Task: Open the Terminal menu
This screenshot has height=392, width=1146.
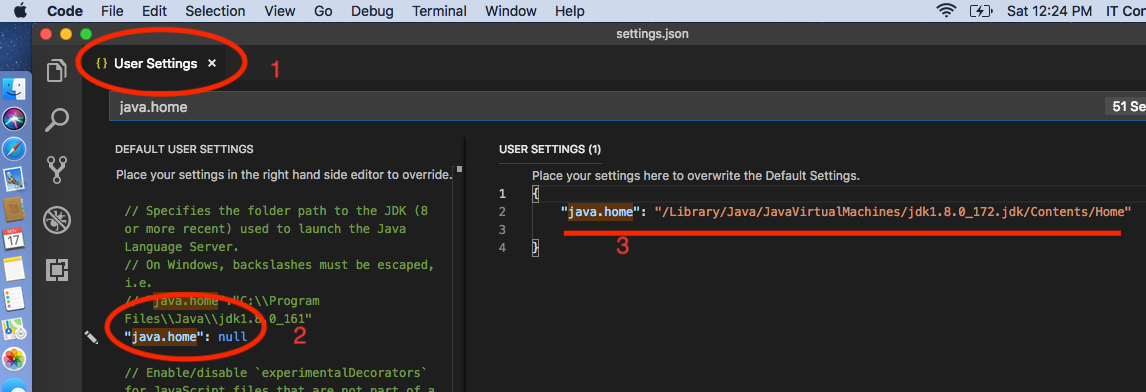Action: [x=439, y=11]
